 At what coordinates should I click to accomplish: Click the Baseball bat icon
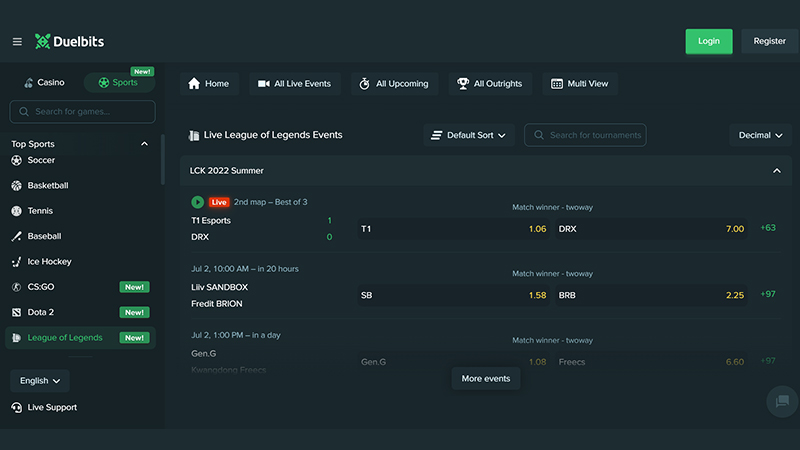click(x=16, y=236)
